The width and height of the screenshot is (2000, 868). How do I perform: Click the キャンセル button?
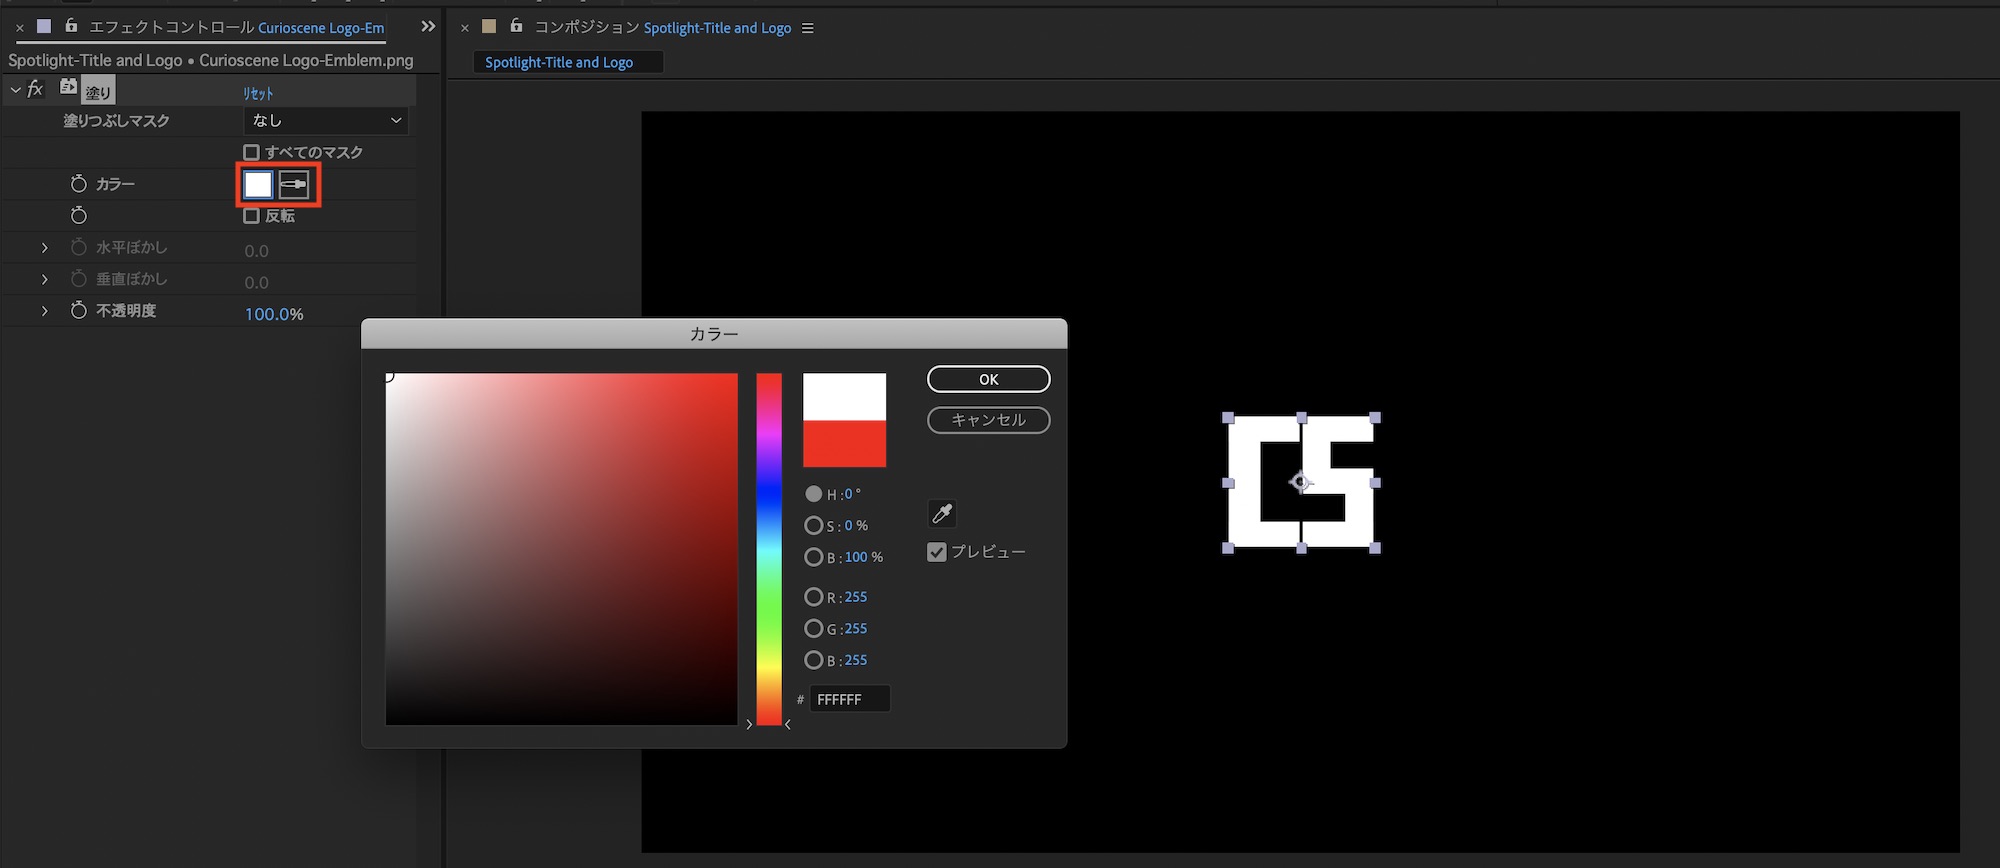coord(989,420)
